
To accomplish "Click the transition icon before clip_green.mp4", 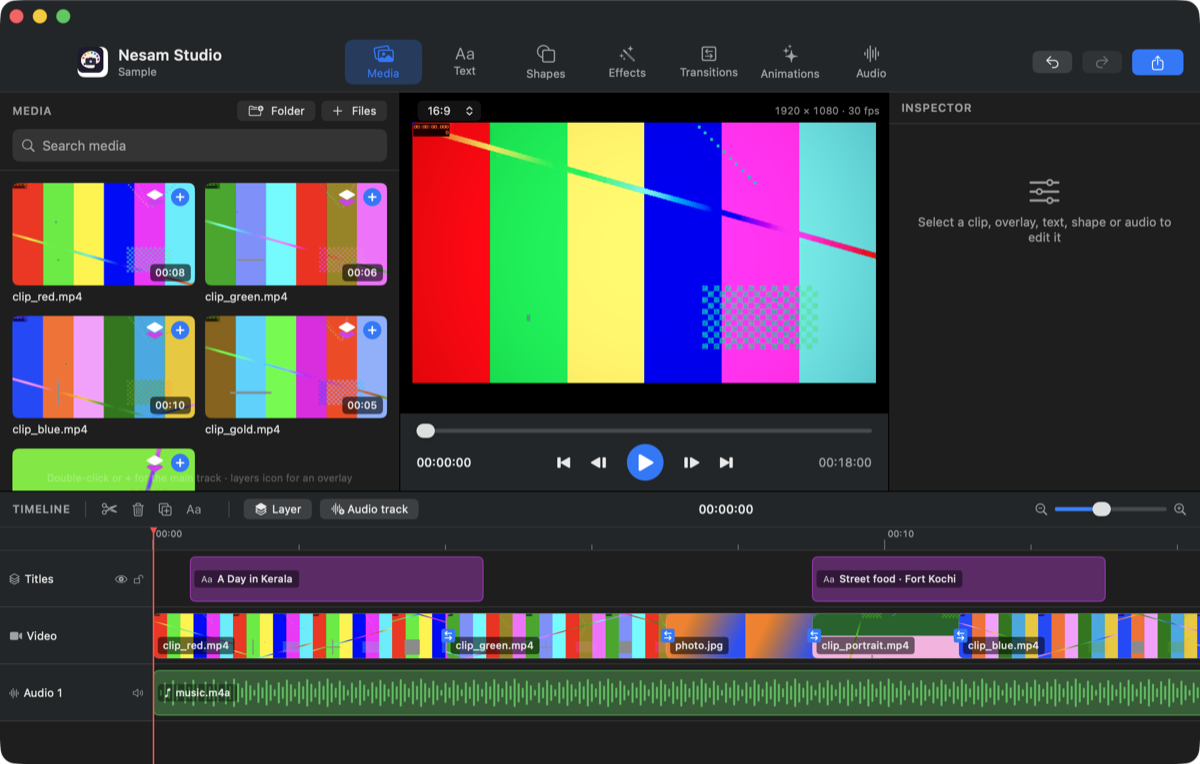I will (x=448, y=635).
